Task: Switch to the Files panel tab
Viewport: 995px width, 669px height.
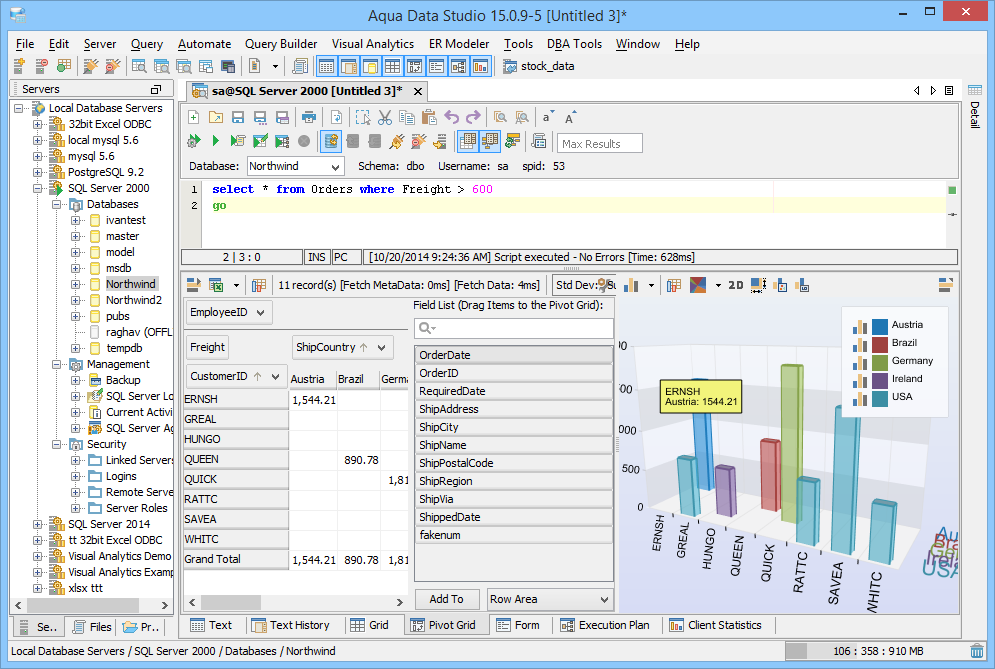Action: (93, 627)
